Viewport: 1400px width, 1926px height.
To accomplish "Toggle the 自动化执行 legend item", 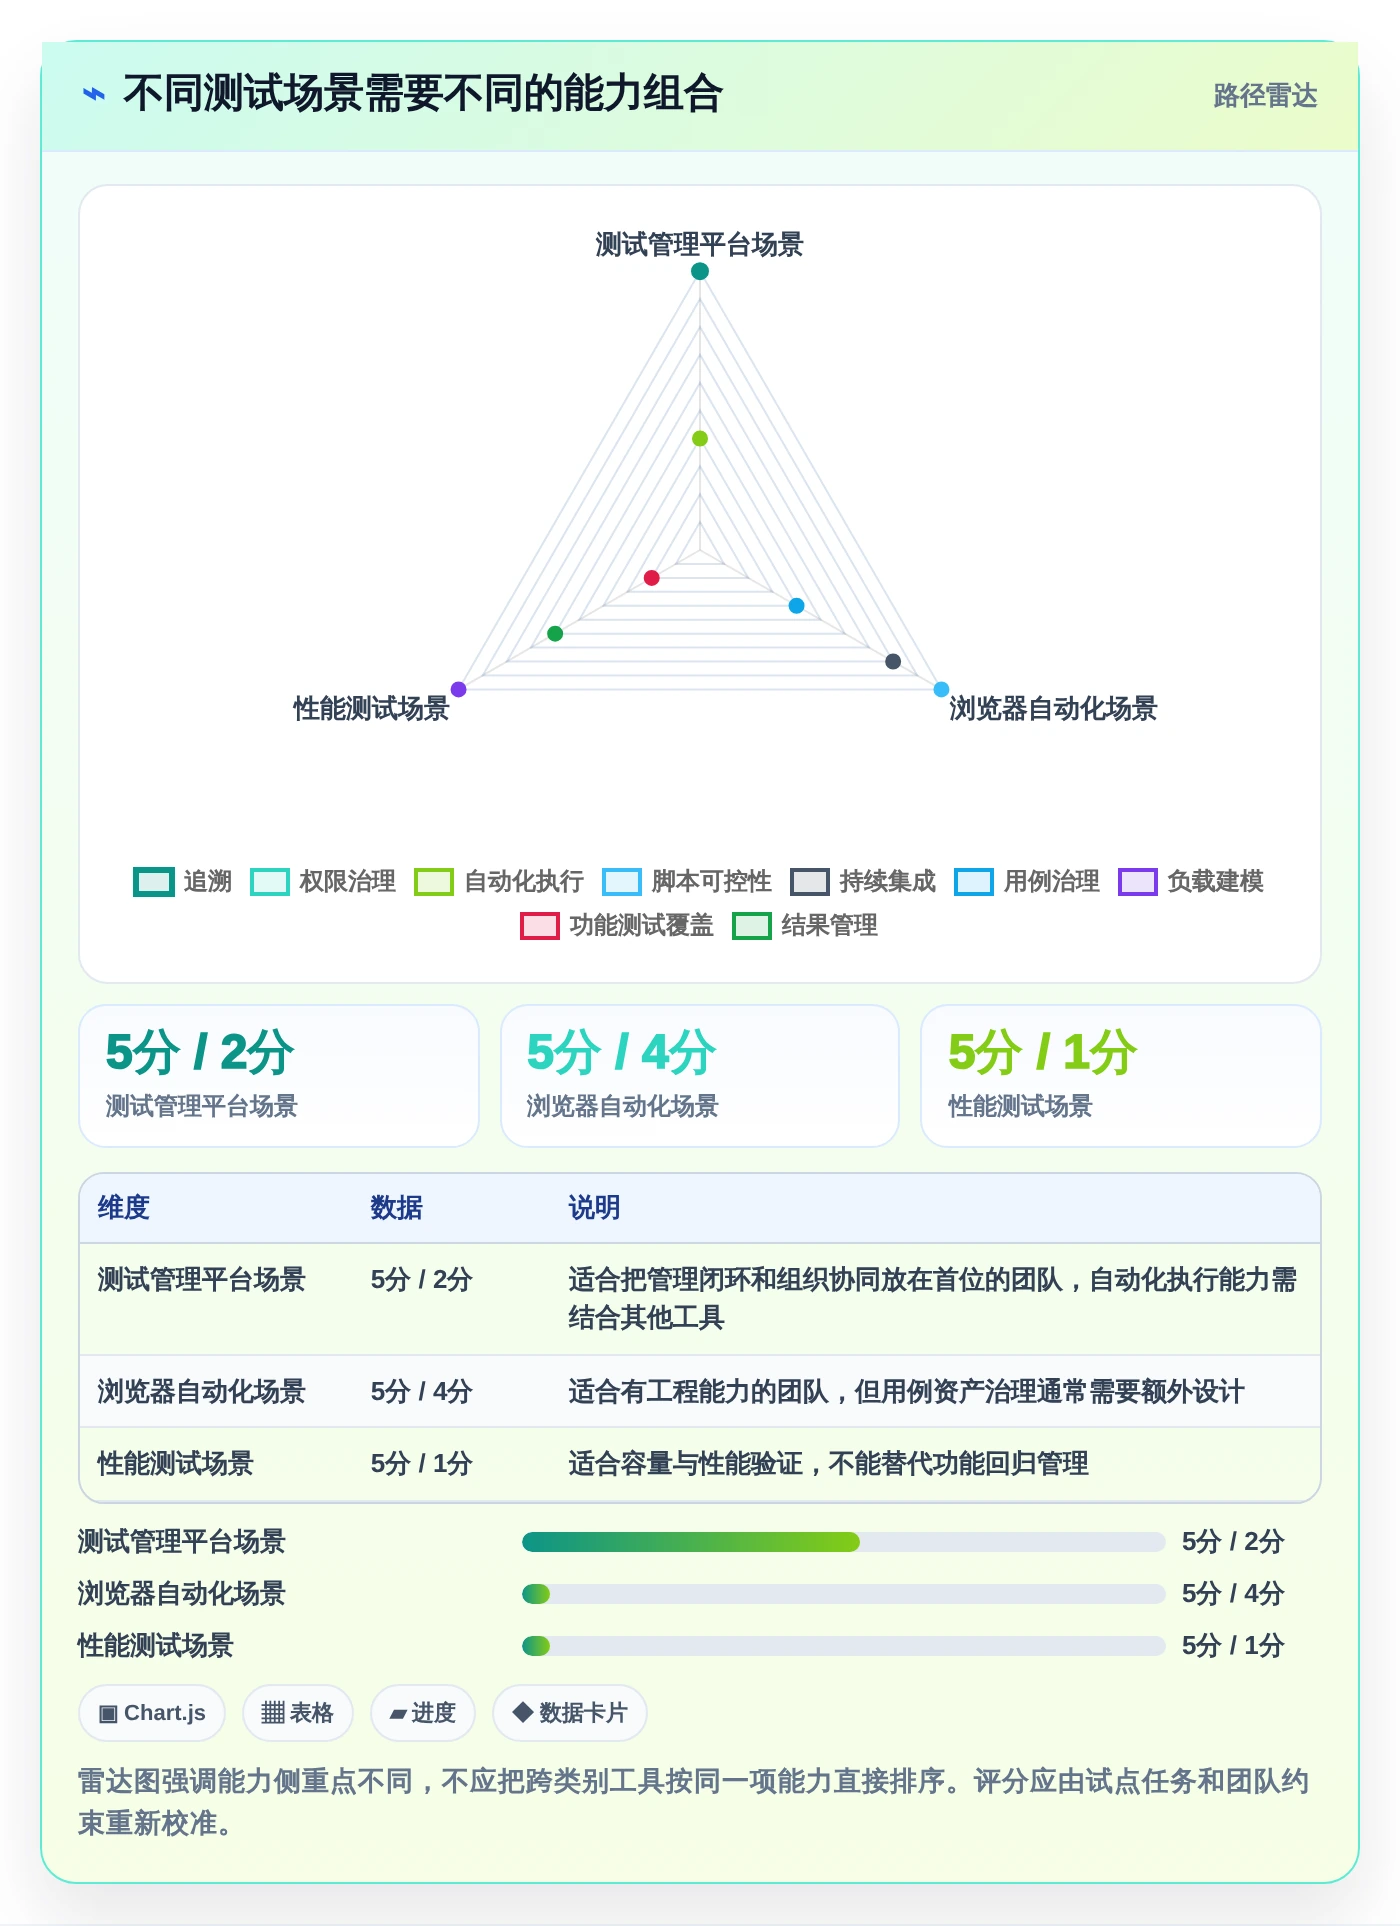I will click(499, 882).
